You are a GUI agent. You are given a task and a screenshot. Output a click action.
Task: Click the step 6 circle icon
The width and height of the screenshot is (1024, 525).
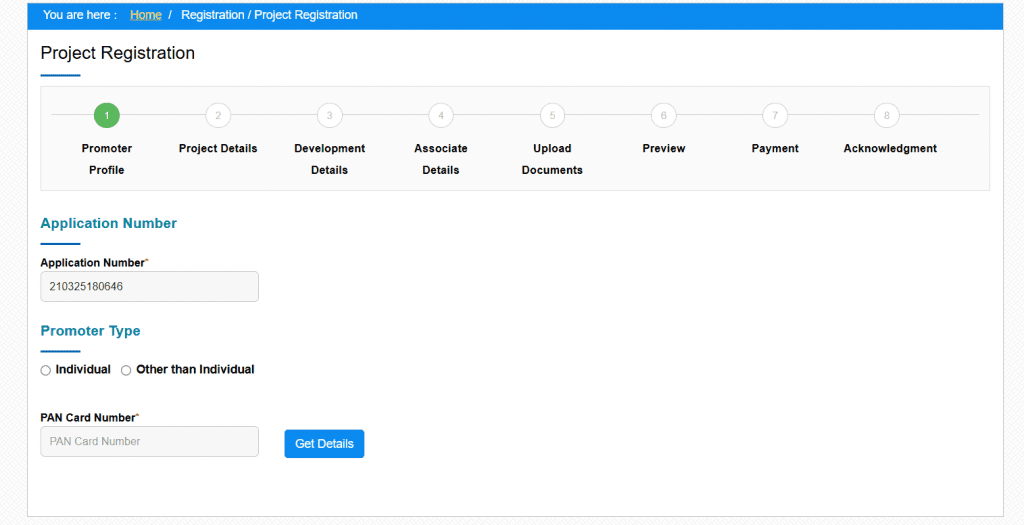663,116
